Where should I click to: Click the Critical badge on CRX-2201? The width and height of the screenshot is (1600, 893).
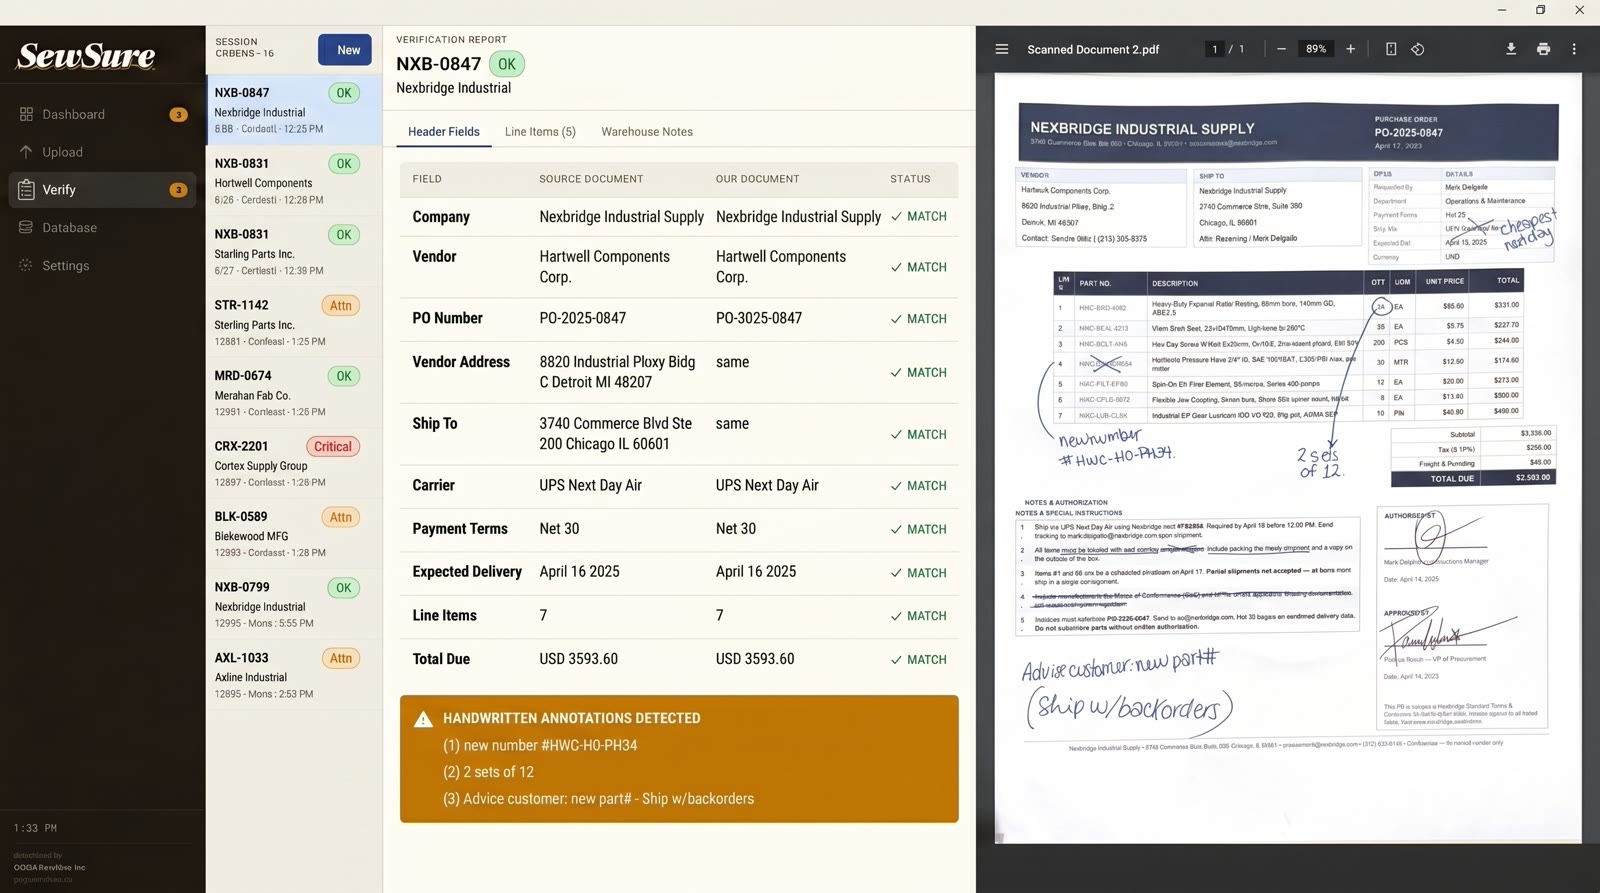click(x=333, y=447)
